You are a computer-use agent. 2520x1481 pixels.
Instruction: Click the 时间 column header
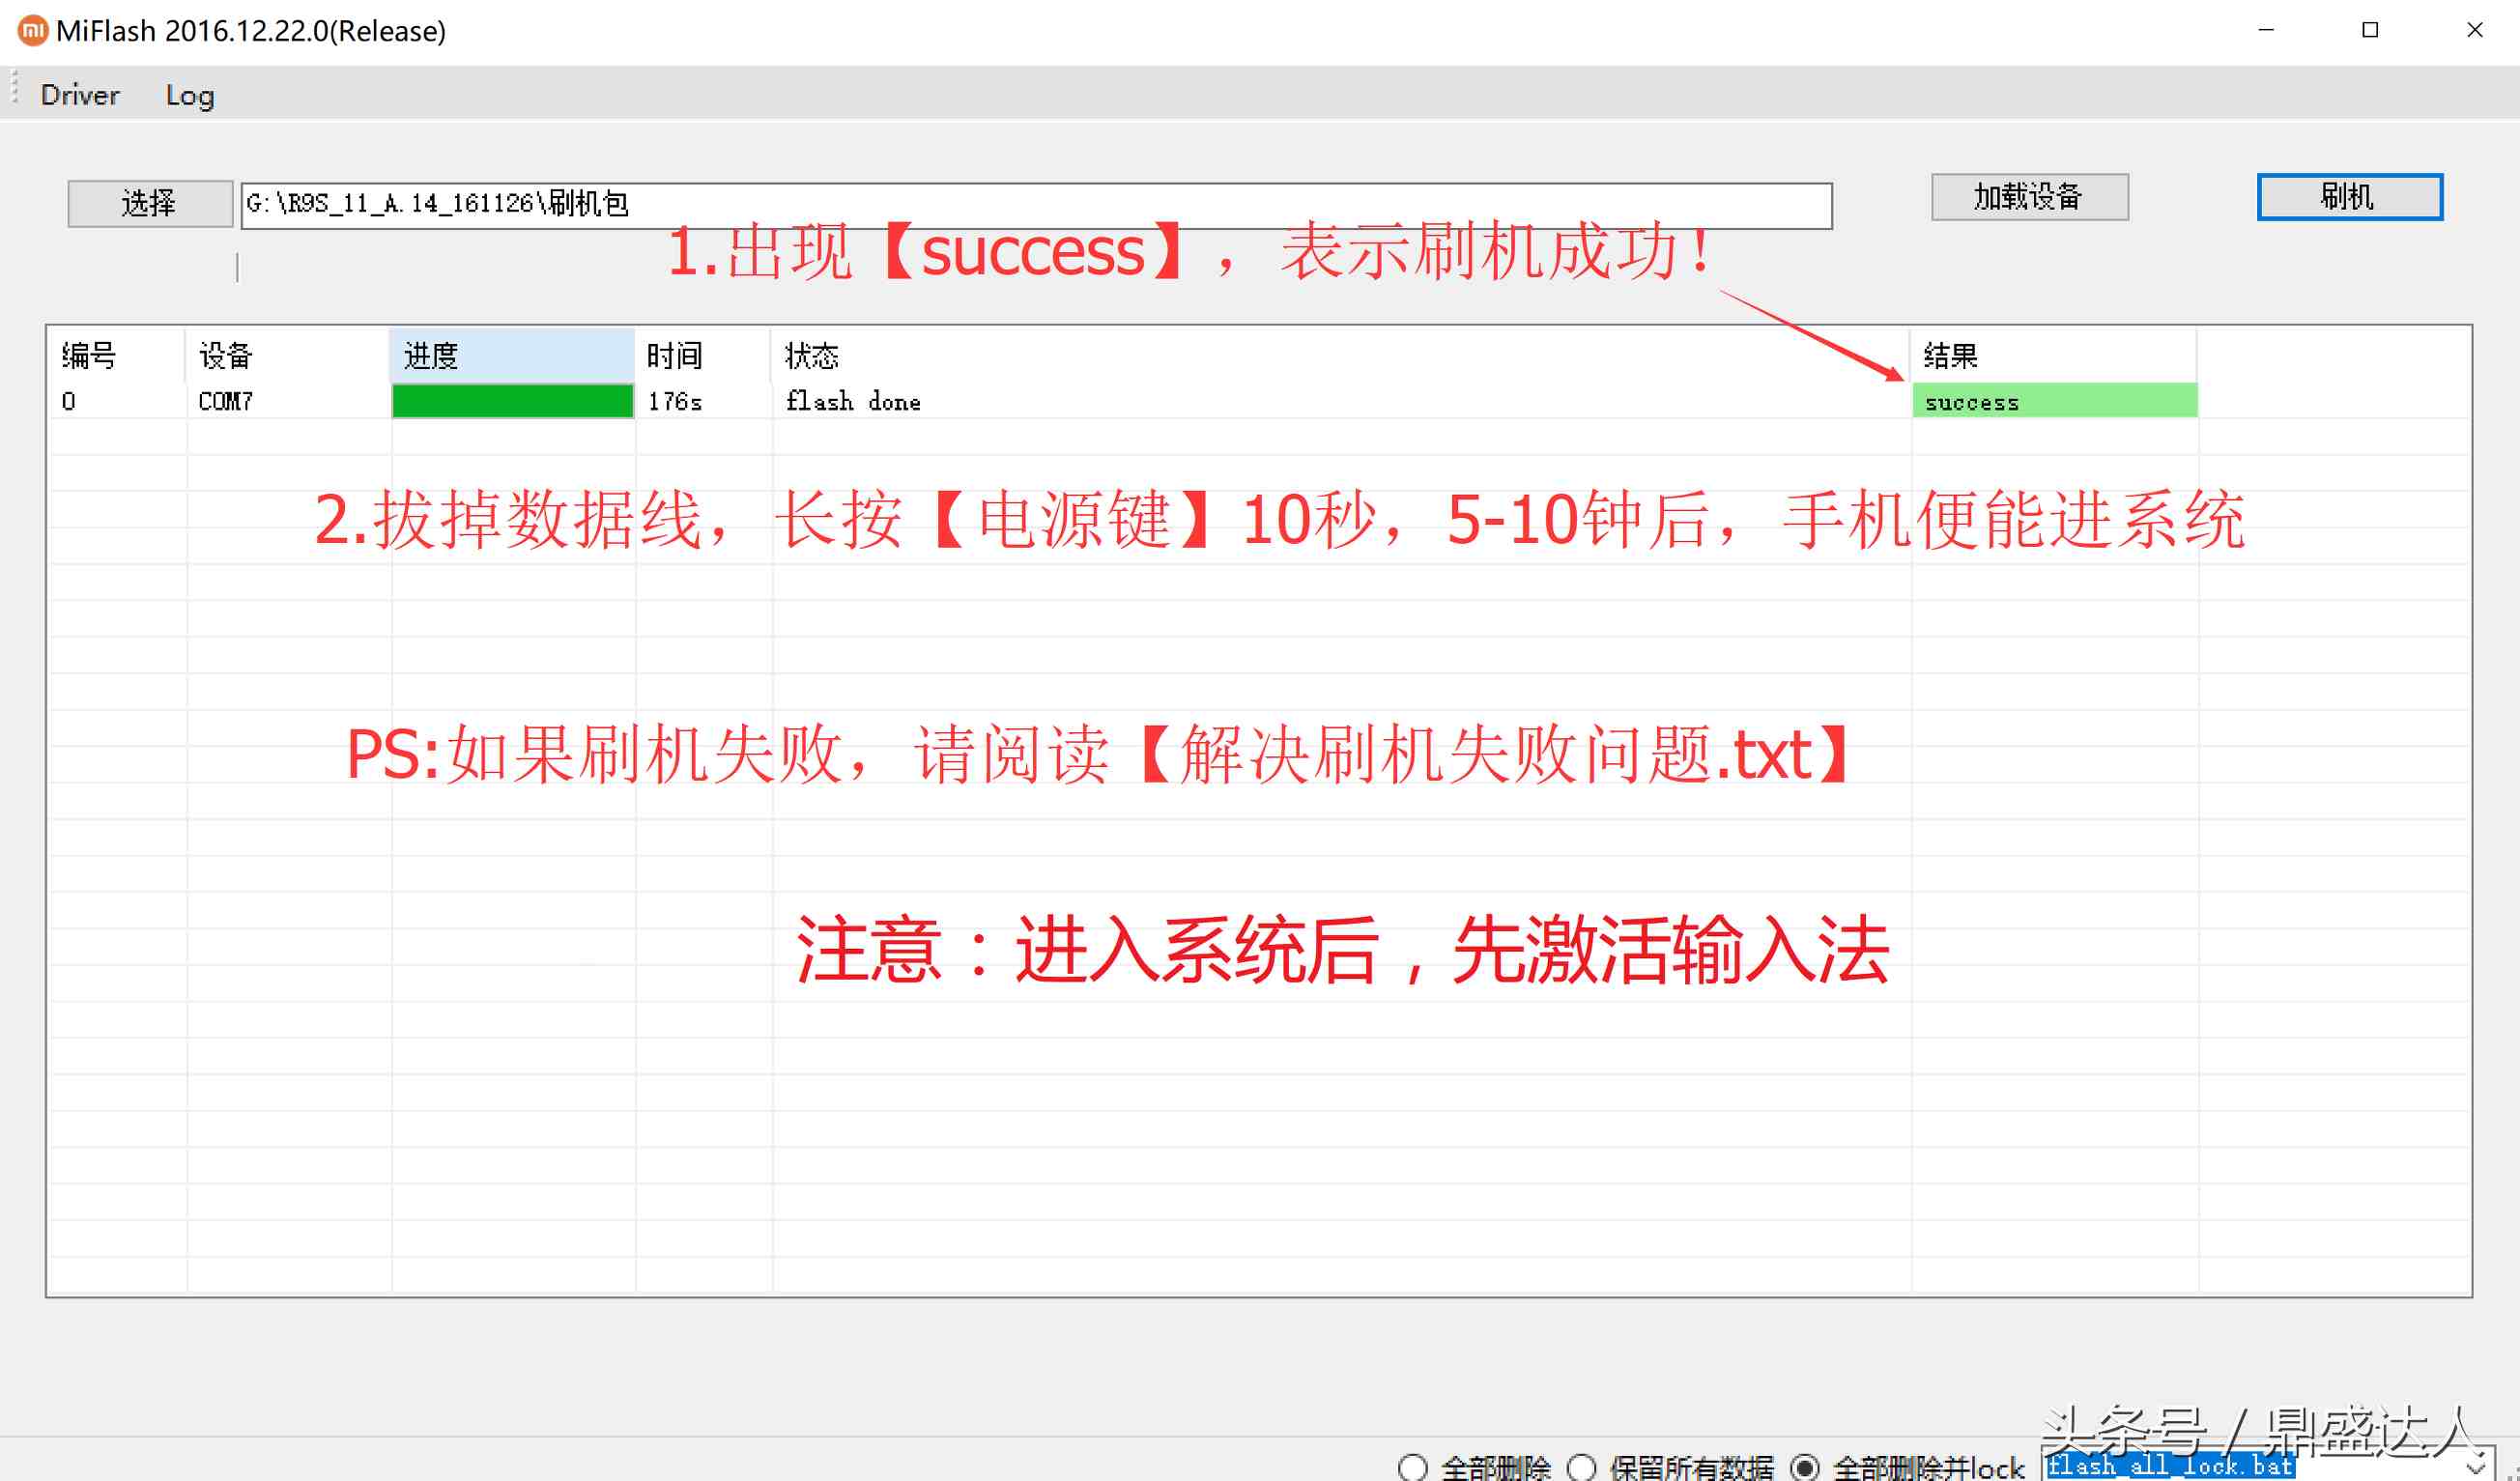pos(703,355)
